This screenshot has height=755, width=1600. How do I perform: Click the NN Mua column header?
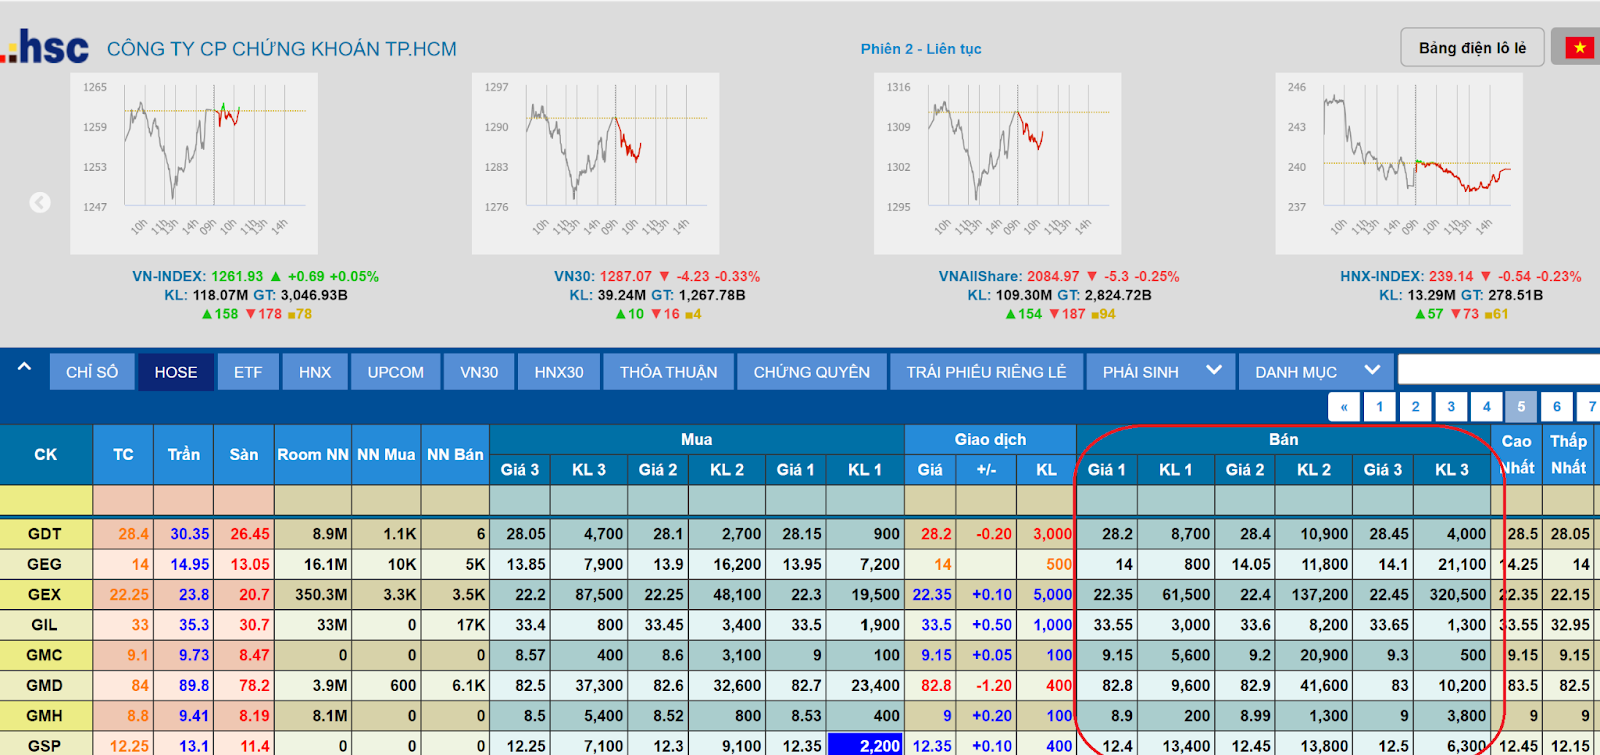pyautogui.click(x=386, y=454)
